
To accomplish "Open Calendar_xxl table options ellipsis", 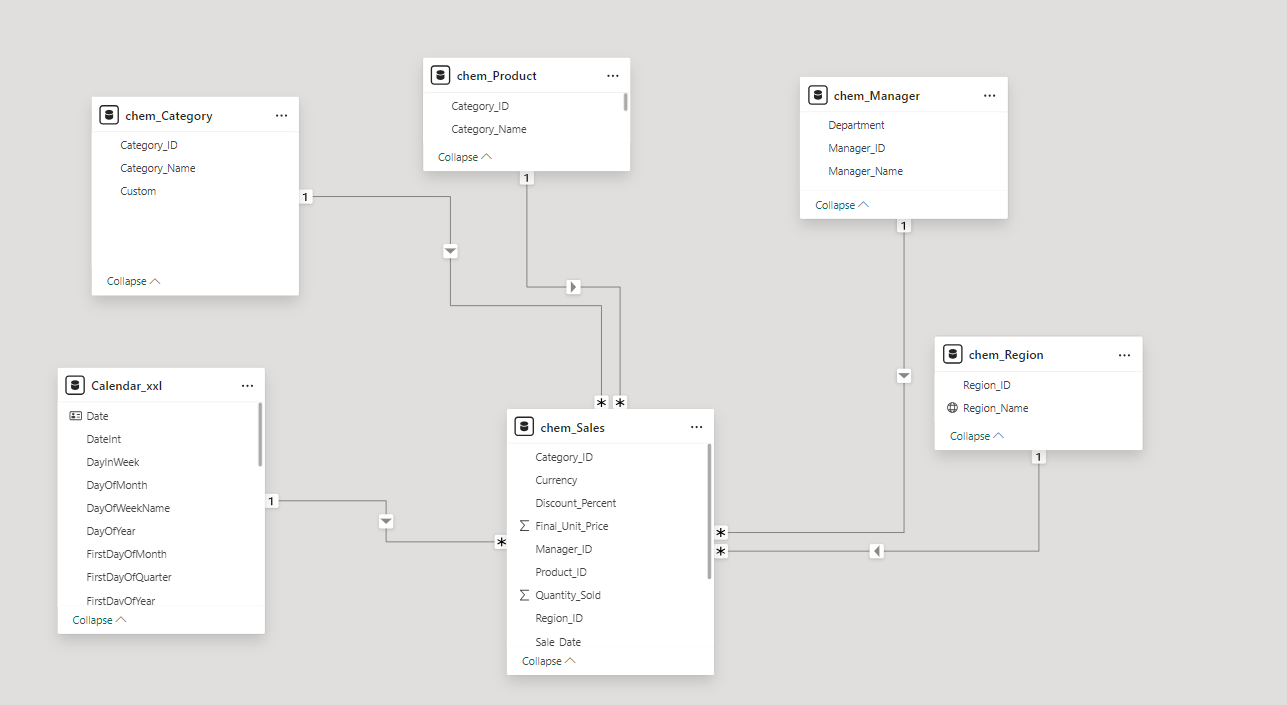I will (247, 386).
